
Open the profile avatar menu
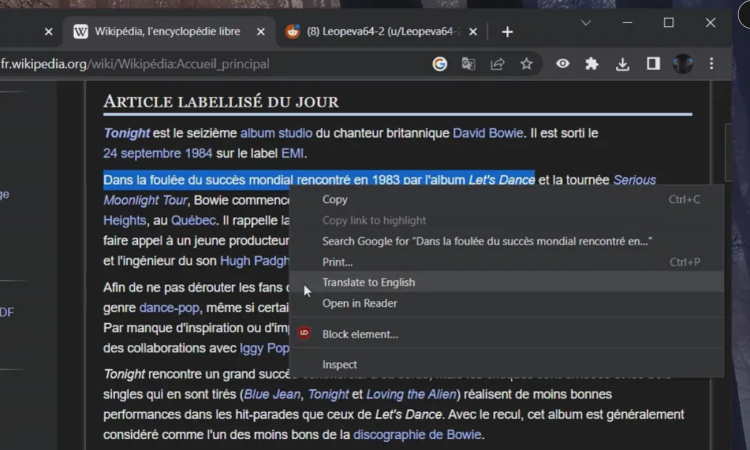click(683, 64)
